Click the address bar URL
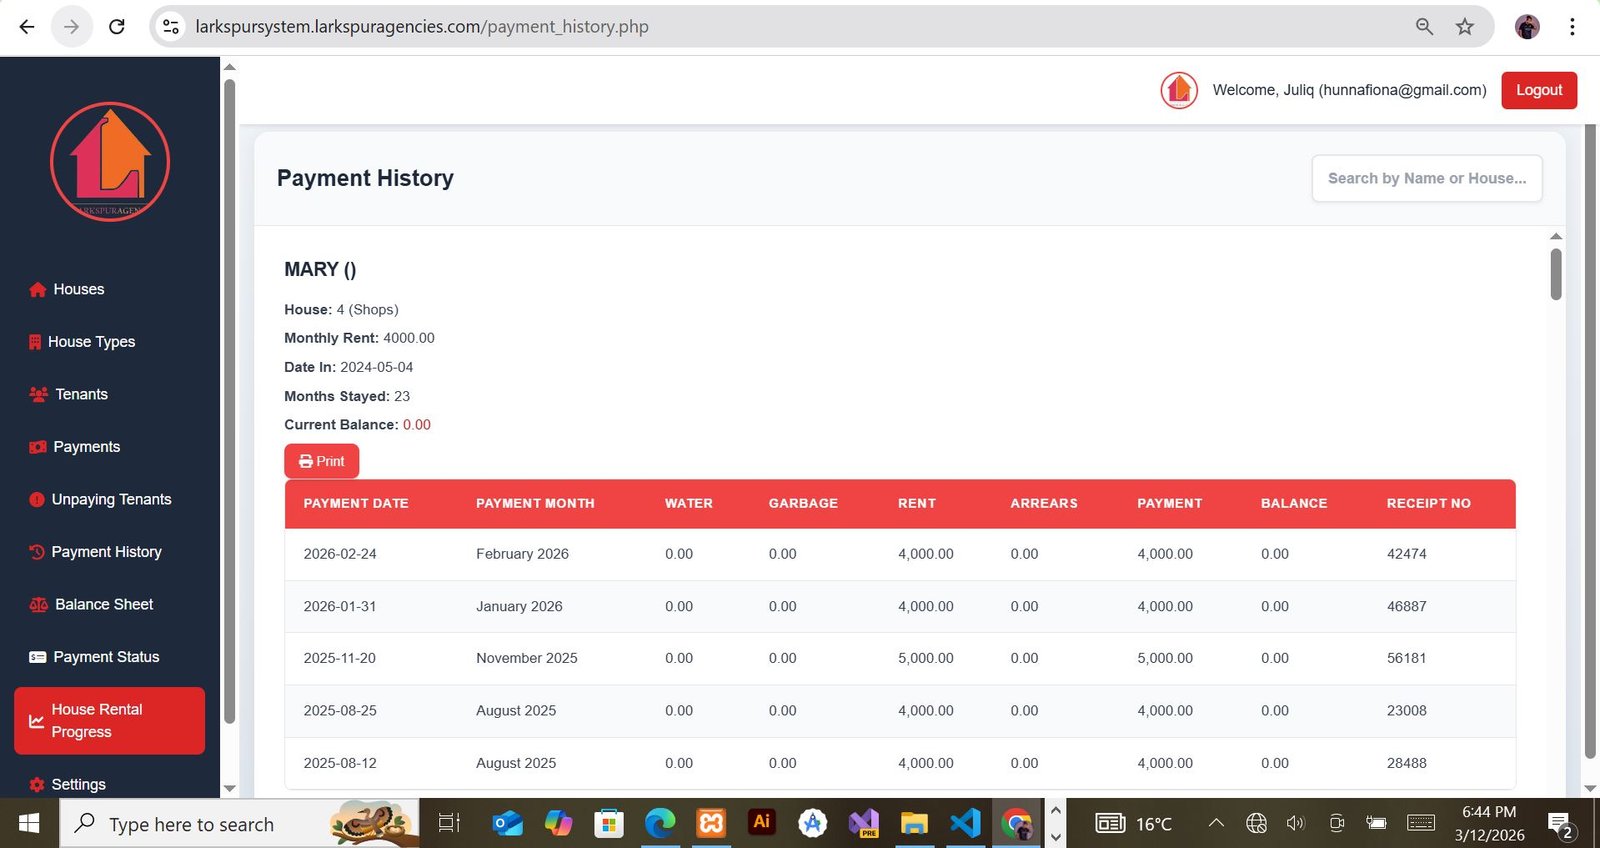Image resolution: width=1600 pixels, height=848 pixels. (421, 27)
